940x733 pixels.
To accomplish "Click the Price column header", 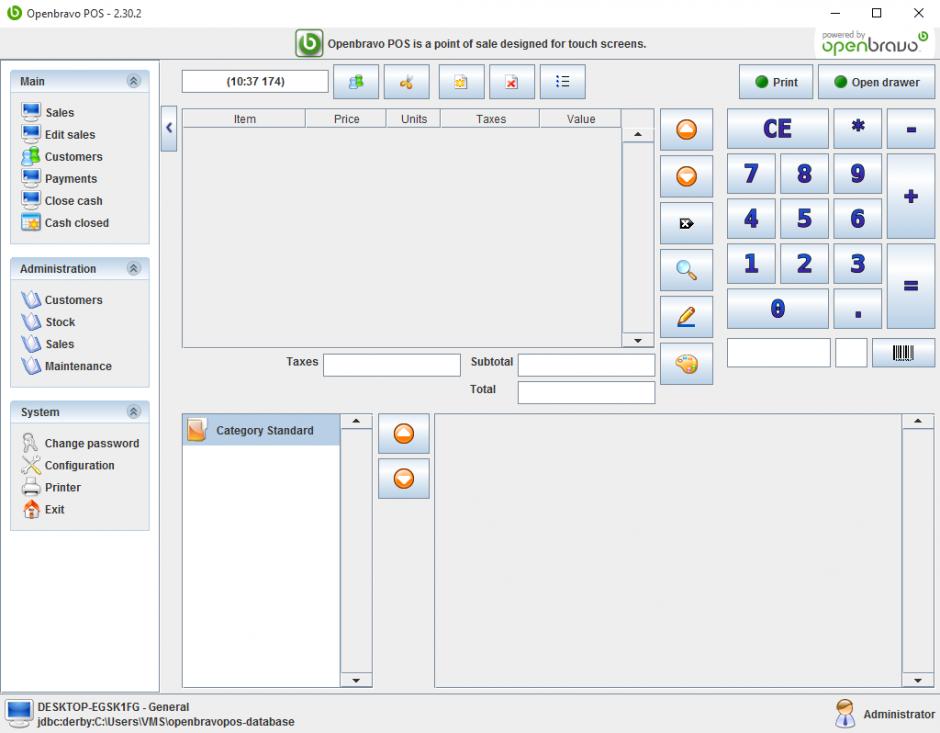I will tap(346, 119).
